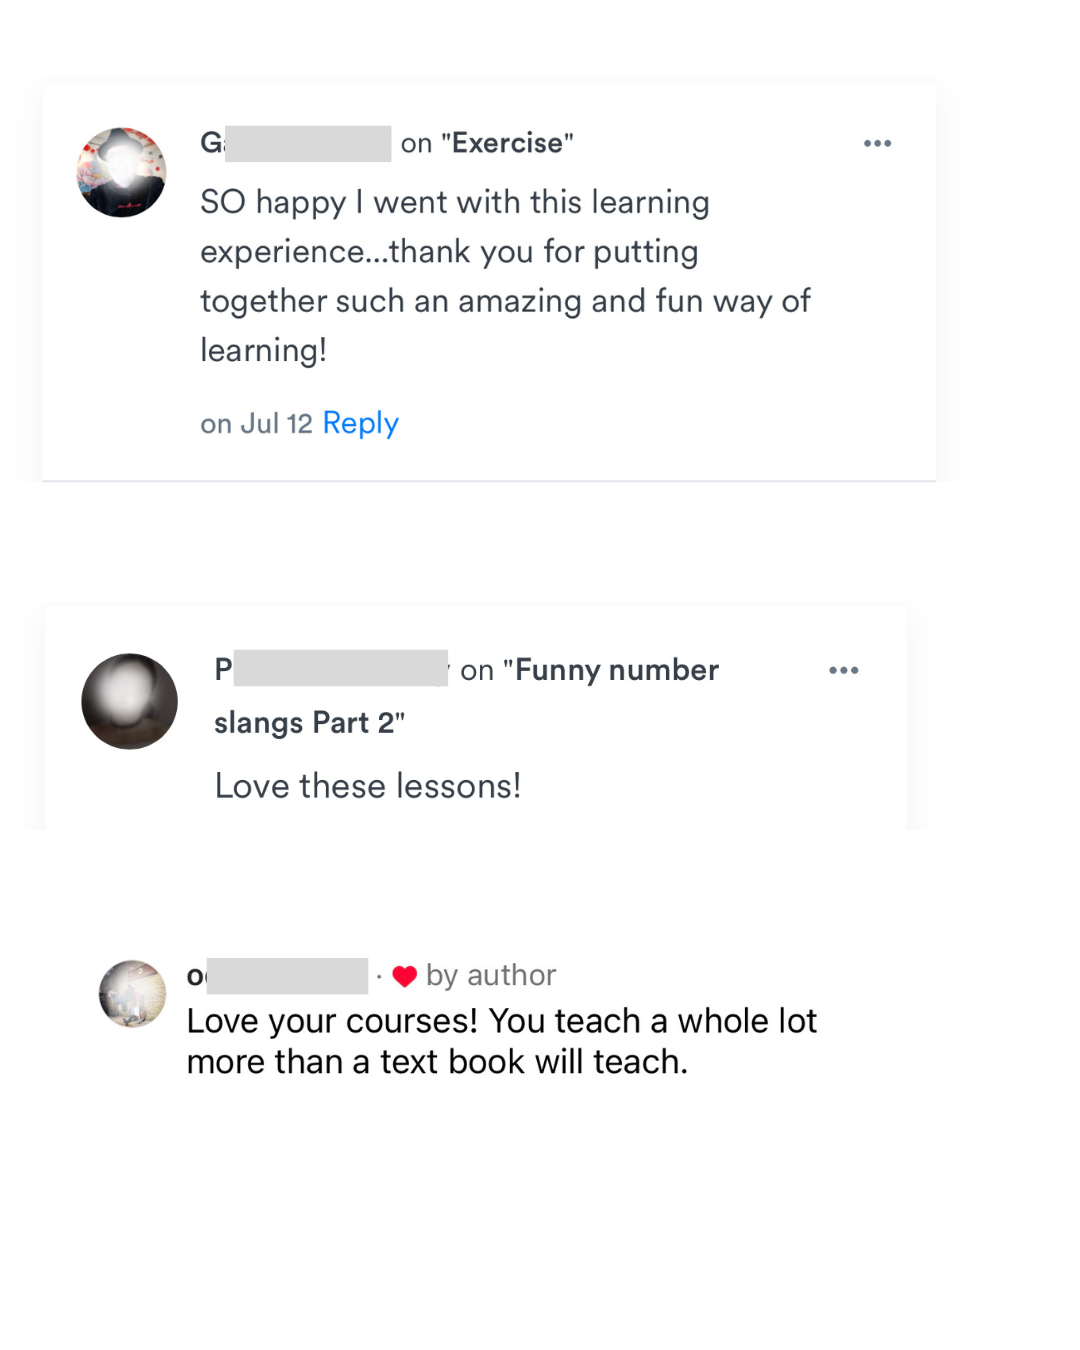Click the red heart icon by author
This screenshot has height=1350, width=1080.
[x=404, y=976]
